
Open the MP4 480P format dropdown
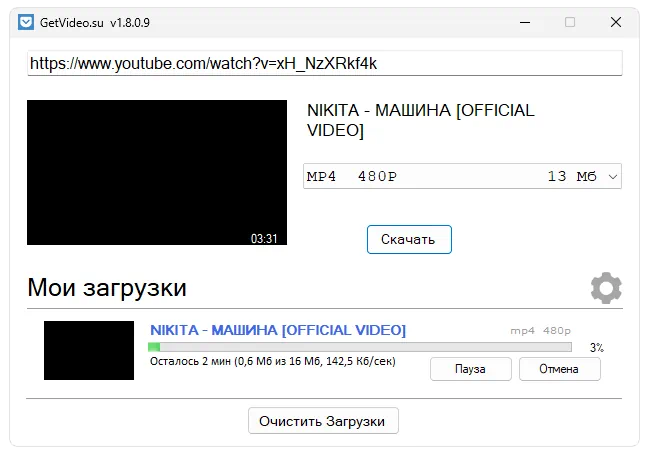click(462, 176)
